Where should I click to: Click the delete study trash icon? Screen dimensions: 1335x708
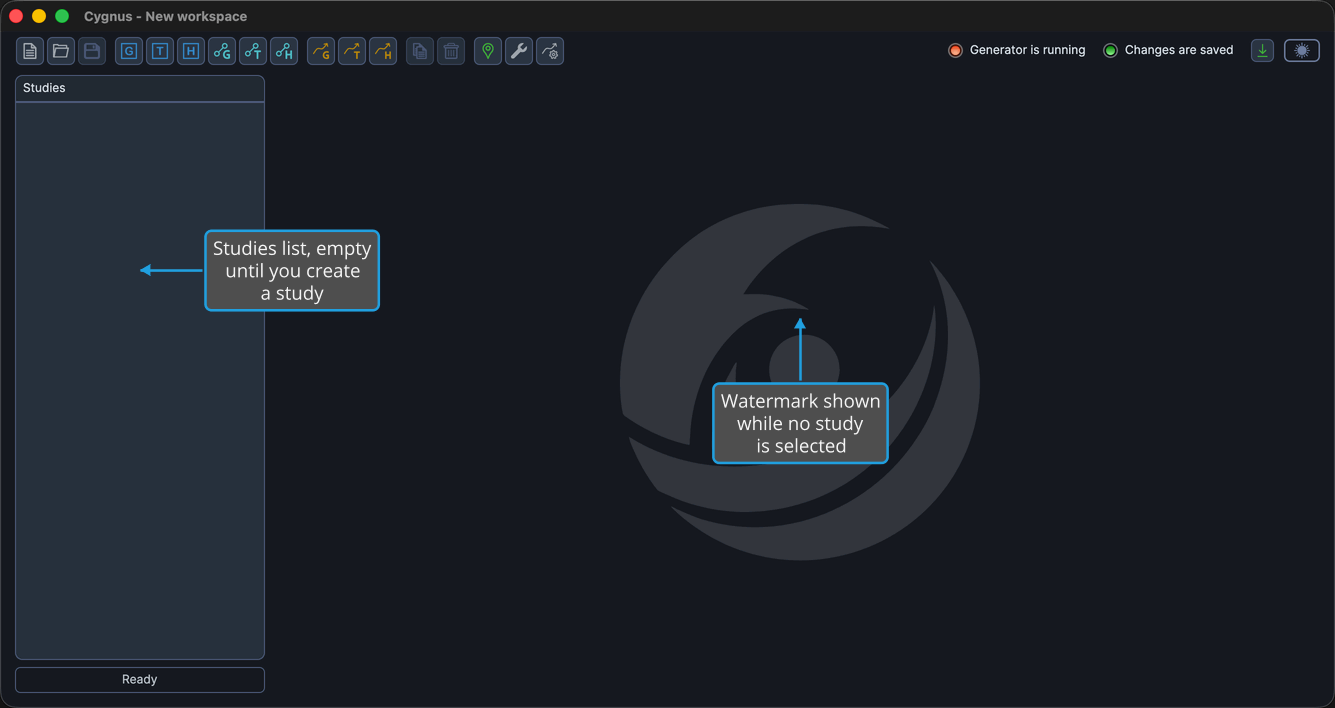pyautogui.click(x=451, y=51)
